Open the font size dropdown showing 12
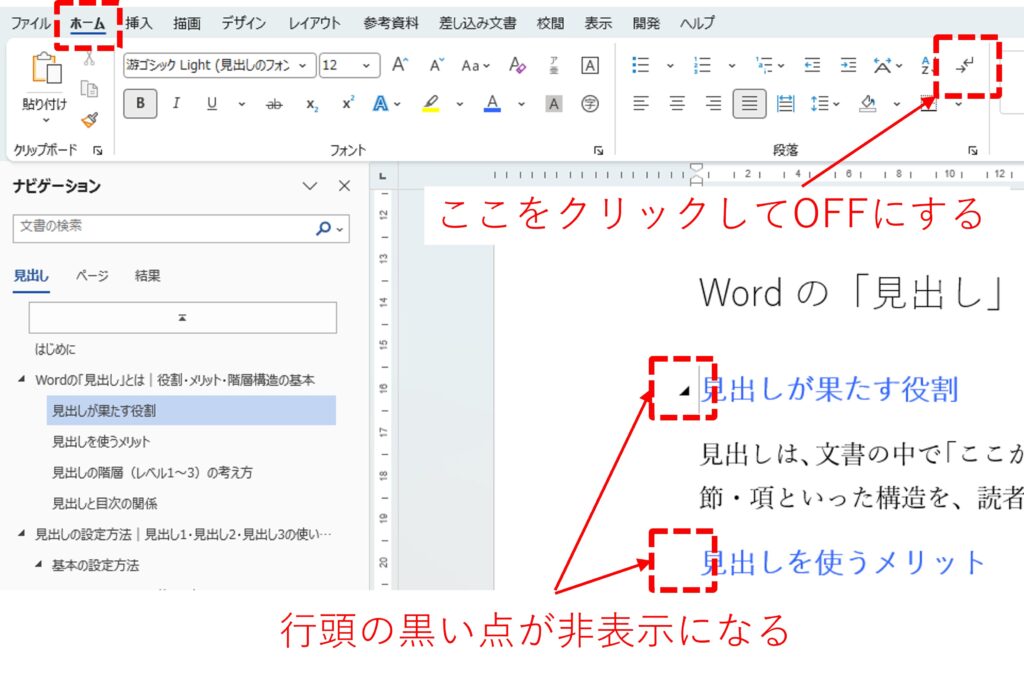 [366, 65]
